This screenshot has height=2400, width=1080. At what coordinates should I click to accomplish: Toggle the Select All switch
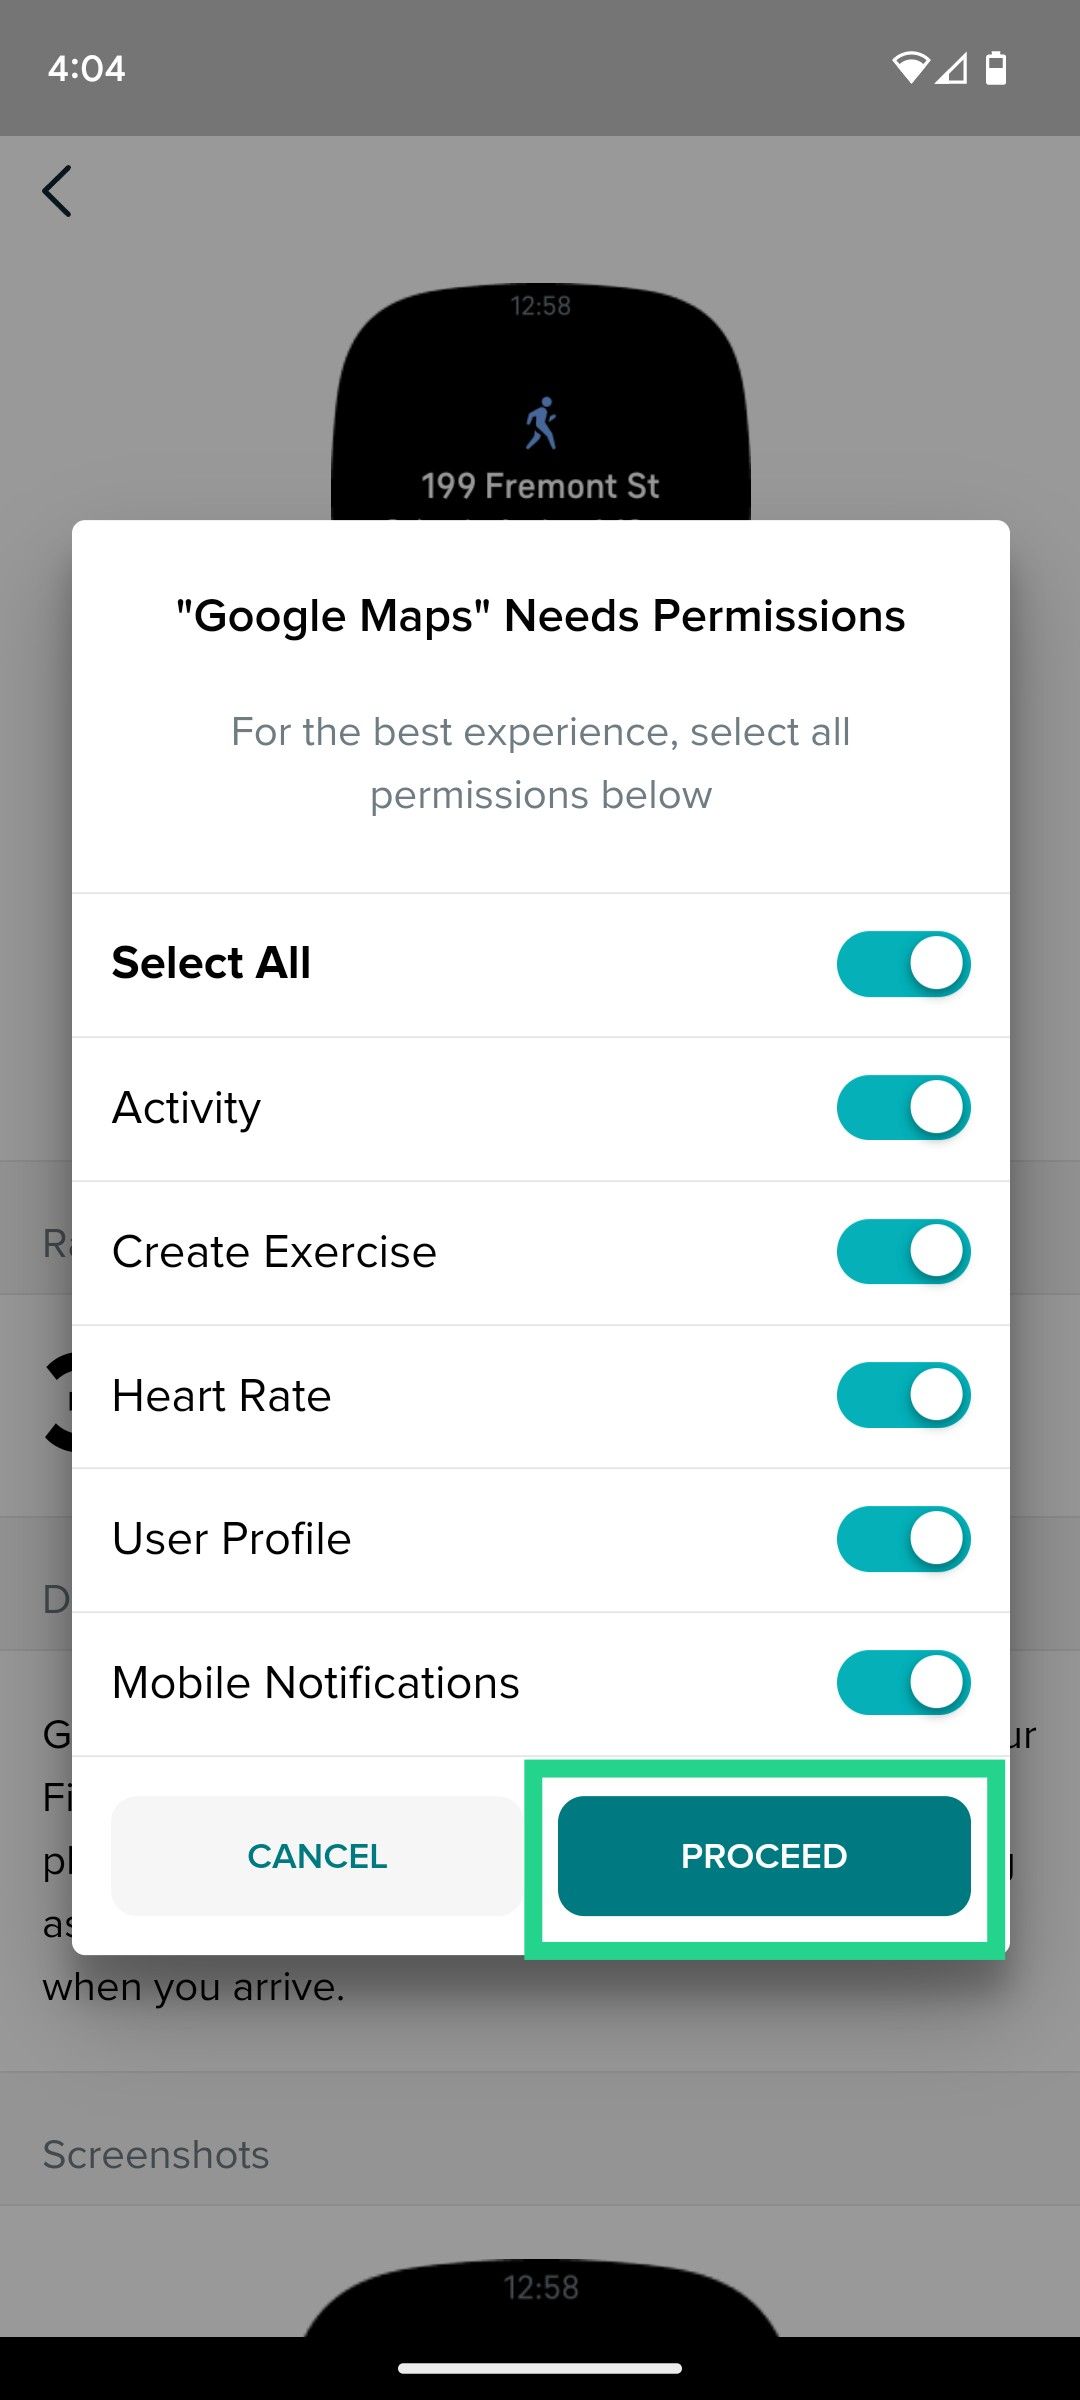[x=903, y=964]
